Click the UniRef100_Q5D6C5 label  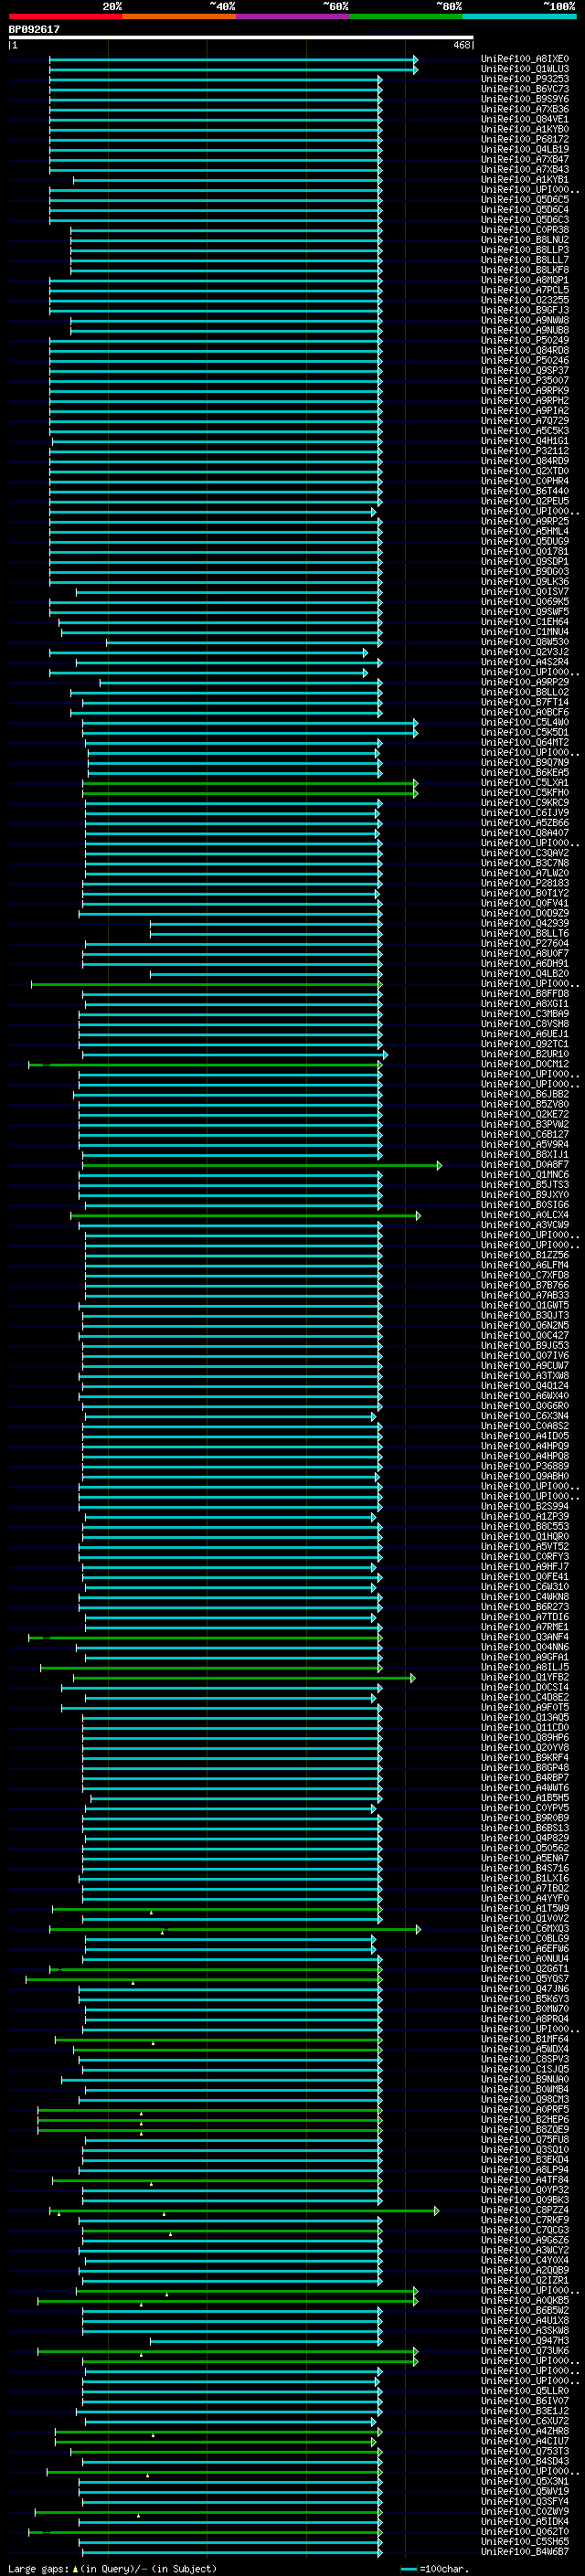click(525, 200)
